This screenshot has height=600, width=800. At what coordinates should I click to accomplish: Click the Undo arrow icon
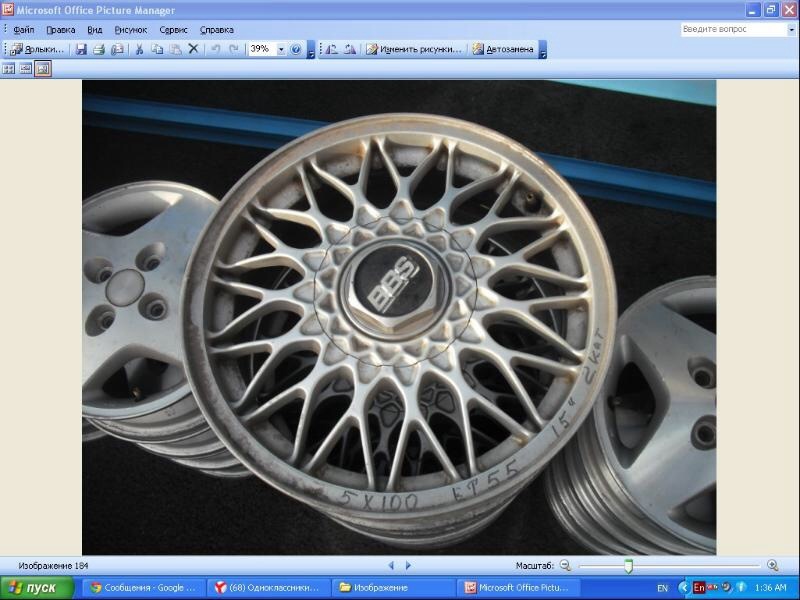tap(215, 49)
